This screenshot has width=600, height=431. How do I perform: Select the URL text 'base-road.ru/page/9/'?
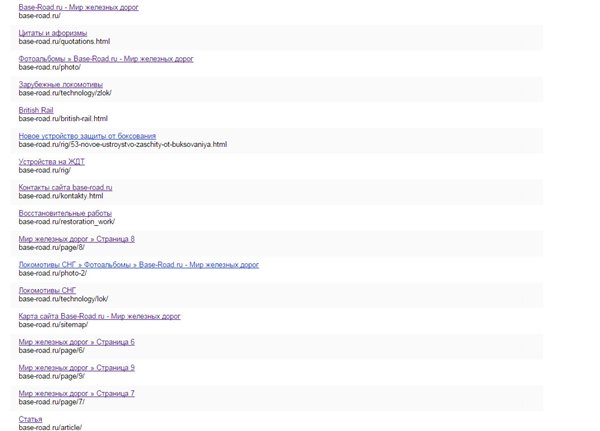click(52, 376)
